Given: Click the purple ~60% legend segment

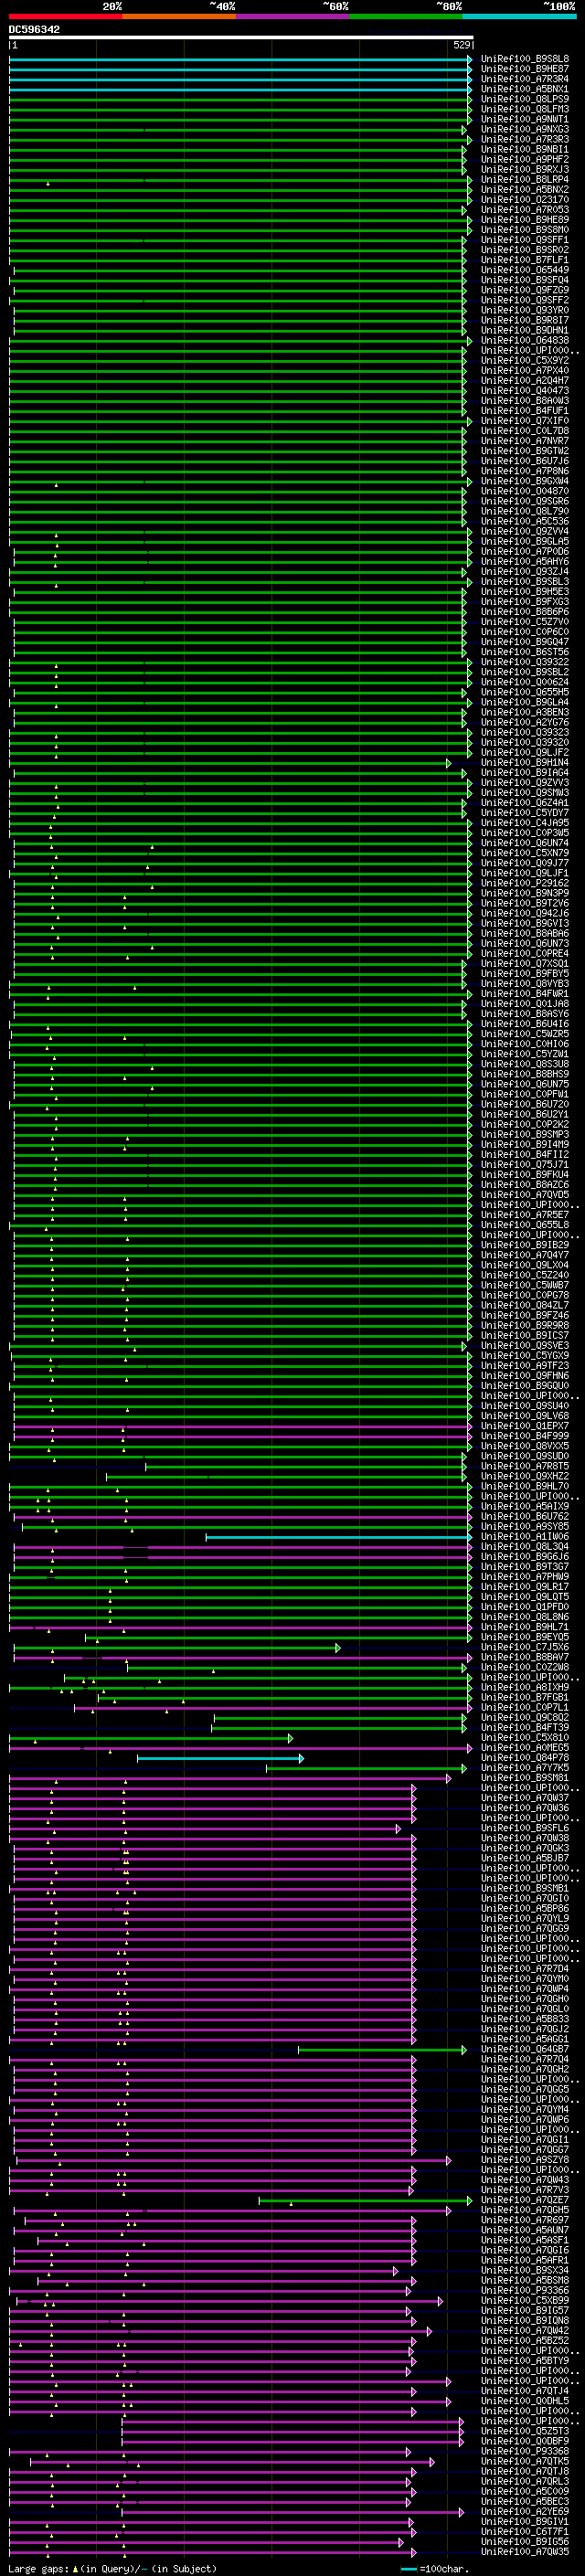Looking at the screenshot, I should click(x=292, y=16).
